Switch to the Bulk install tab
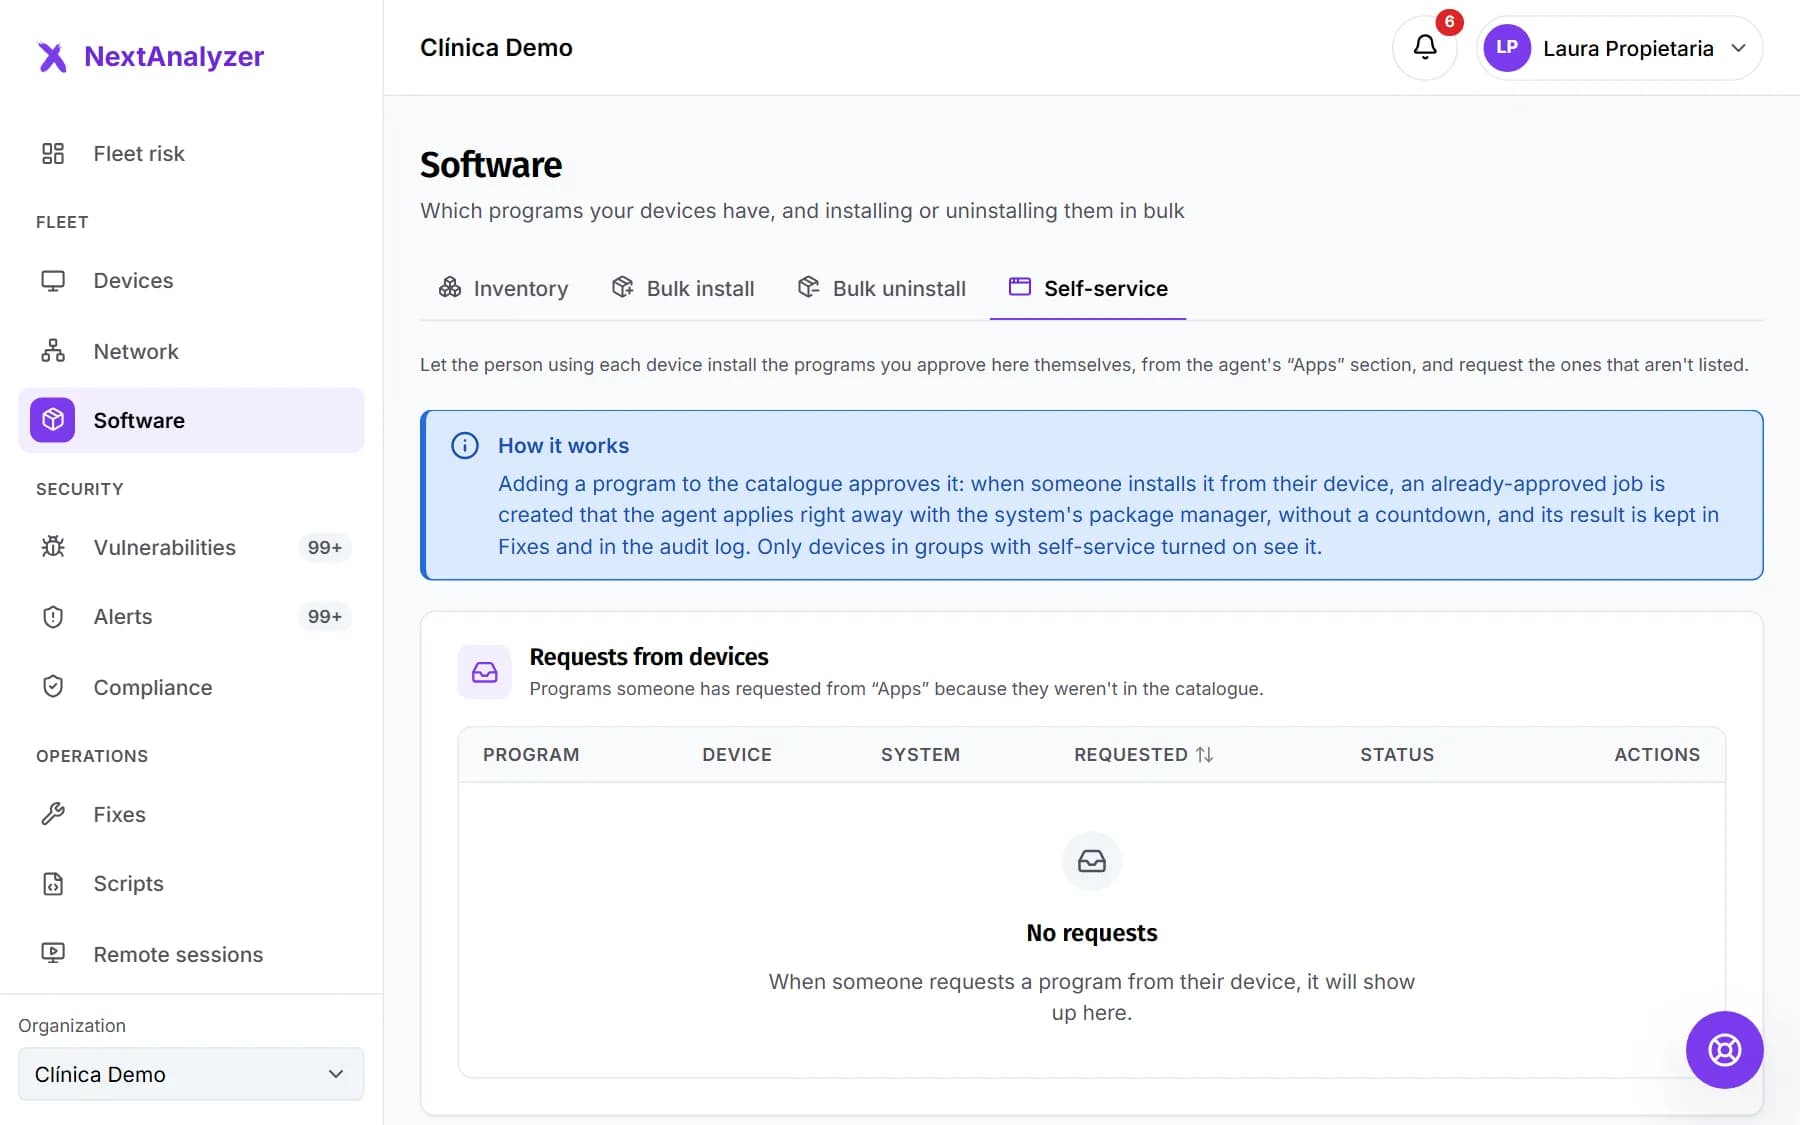The image size is (1800, 1125). click(x=684, y=288)
